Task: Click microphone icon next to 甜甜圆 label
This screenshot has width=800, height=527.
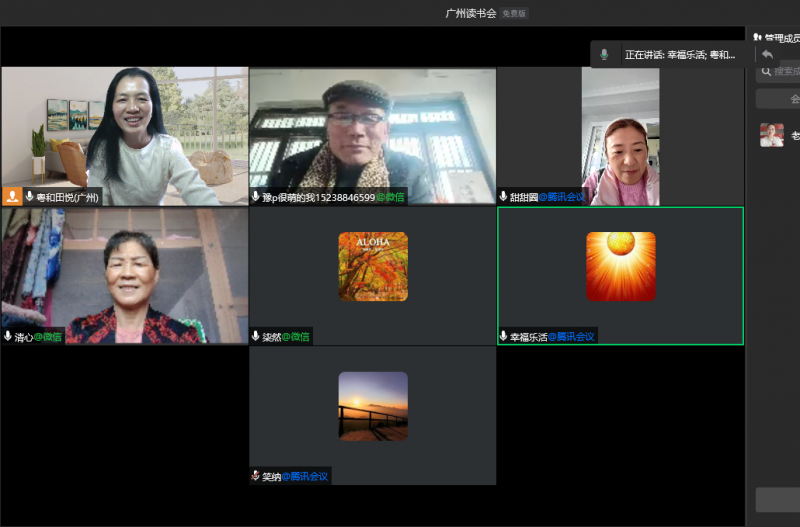Action: pos(504,197)
